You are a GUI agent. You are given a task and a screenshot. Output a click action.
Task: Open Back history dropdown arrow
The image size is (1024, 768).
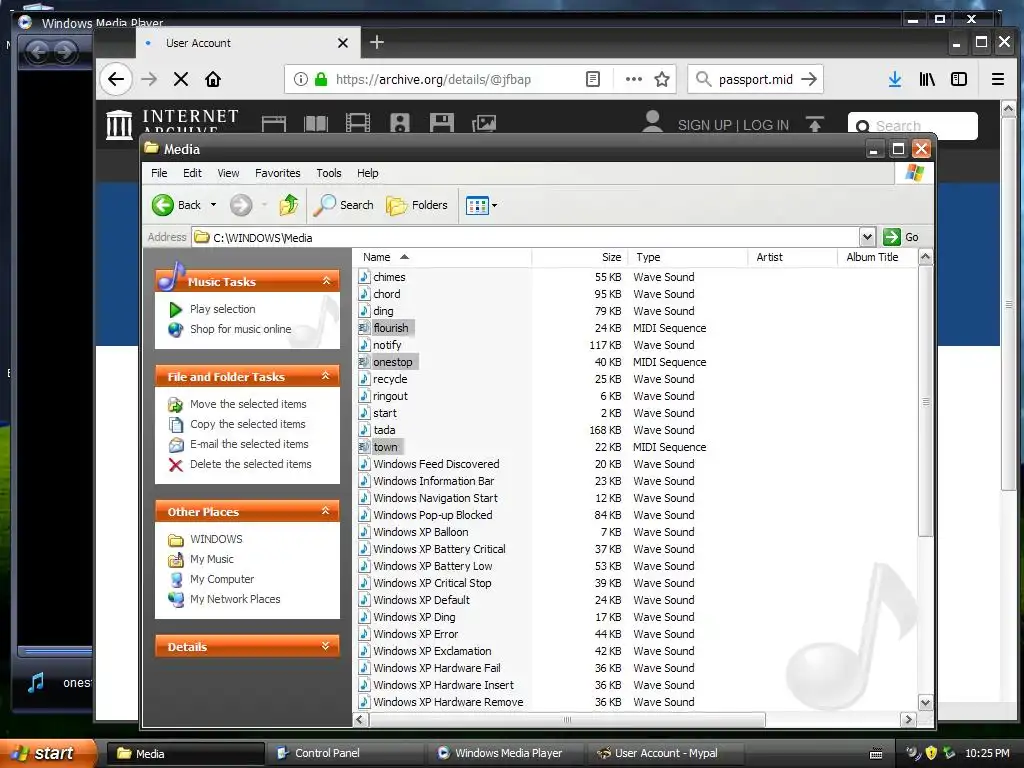click(213, 205)
